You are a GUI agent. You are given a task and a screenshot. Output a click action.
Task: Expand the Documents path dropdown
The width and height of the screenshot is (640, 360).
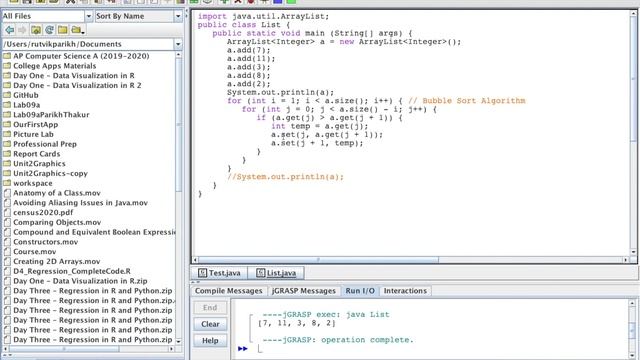(178, 44)
